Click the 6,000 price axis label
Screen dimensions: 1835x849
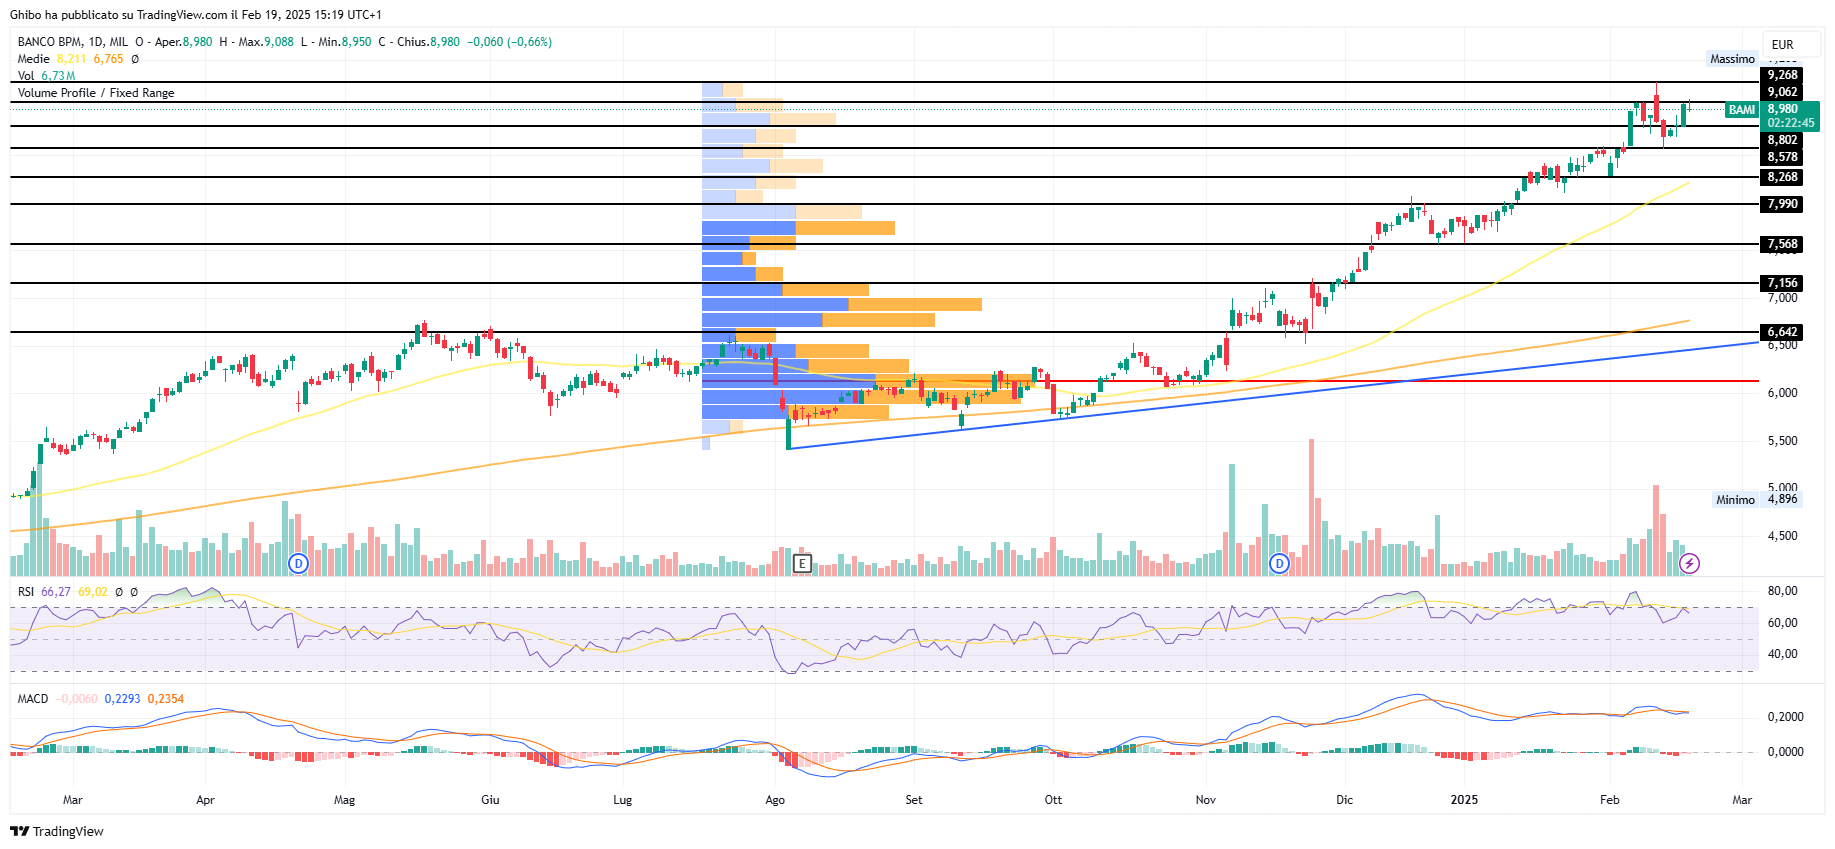1782,393
